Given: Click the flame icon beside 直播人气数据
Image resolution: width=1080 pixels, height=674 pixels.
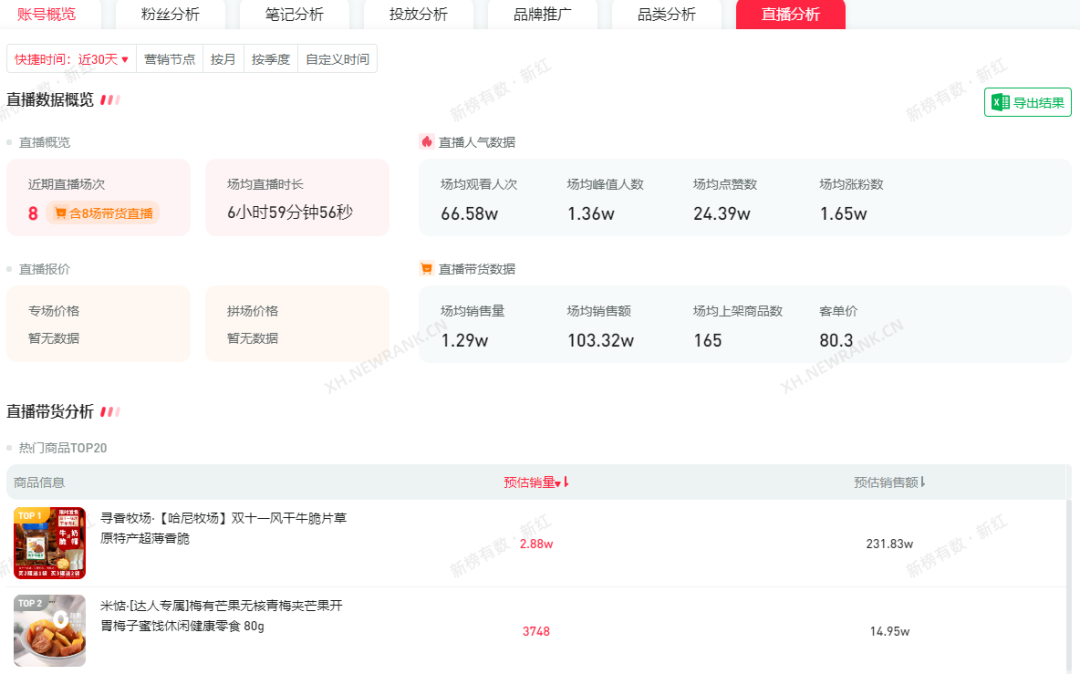Looking at the screenshot, I should point(427,142).
